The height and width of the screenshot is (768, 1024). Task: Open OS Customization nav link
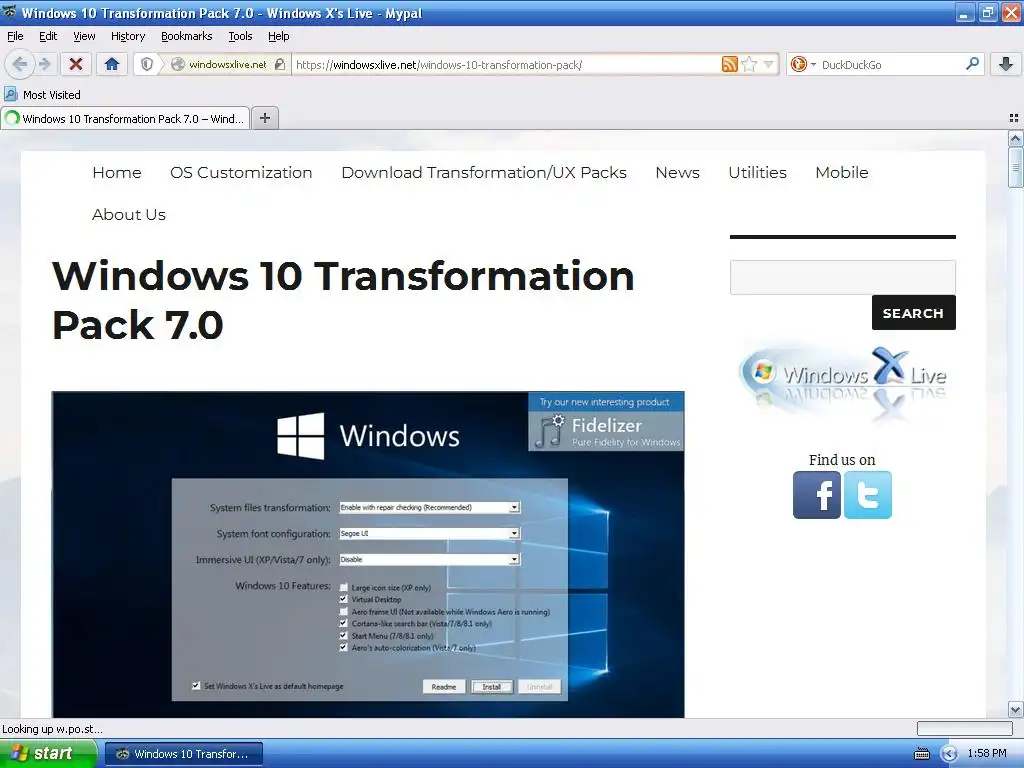coord(241,172)
